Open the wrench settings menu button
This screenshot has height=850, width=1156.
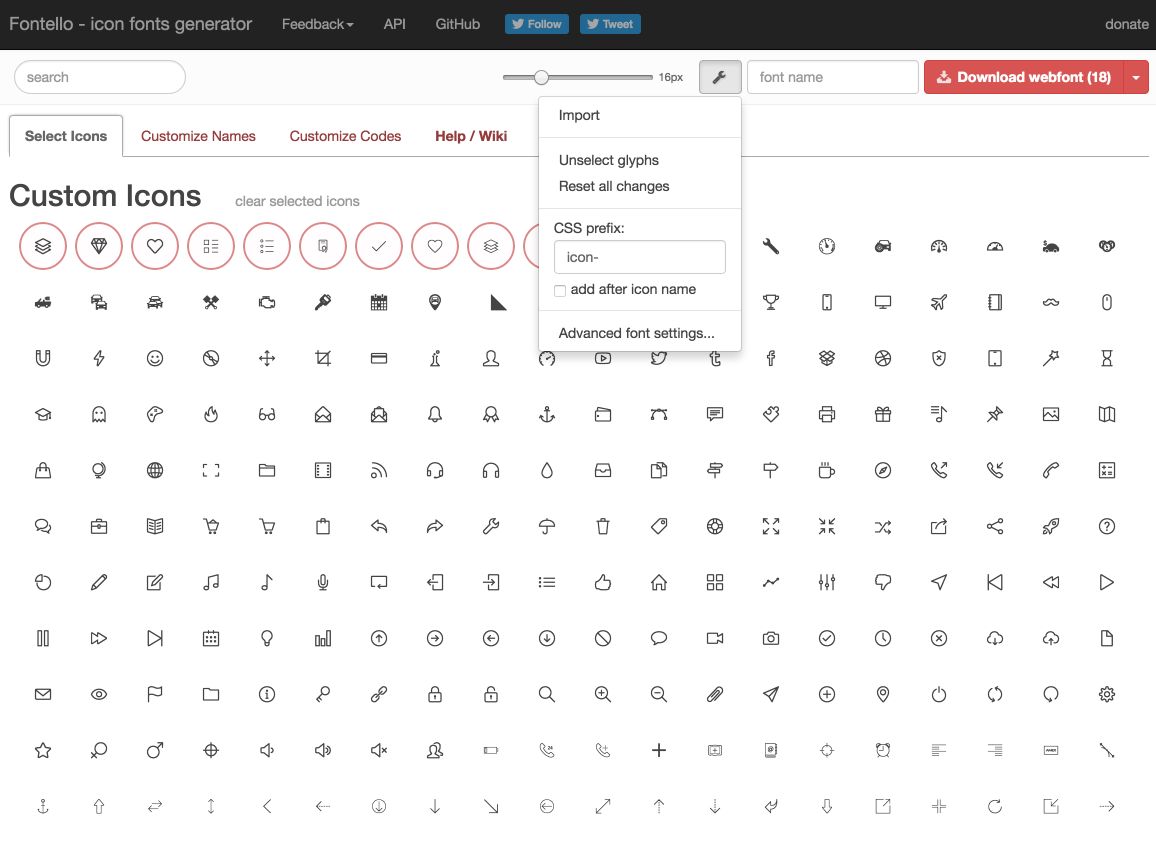(x=720, y=77)
